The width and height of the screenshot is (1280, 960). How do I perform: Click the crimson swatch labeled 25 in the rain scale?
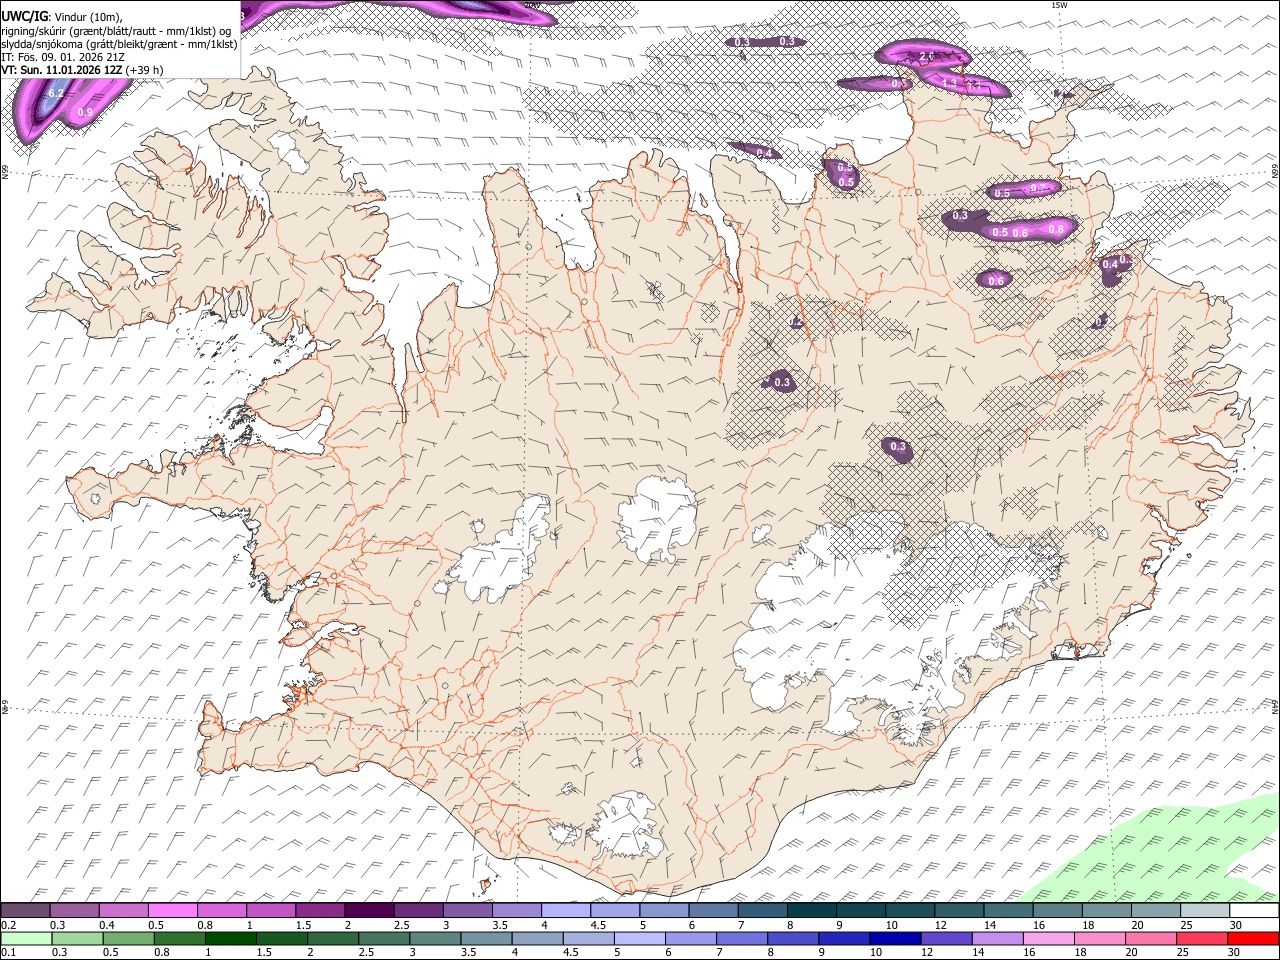click(1202, 938)
